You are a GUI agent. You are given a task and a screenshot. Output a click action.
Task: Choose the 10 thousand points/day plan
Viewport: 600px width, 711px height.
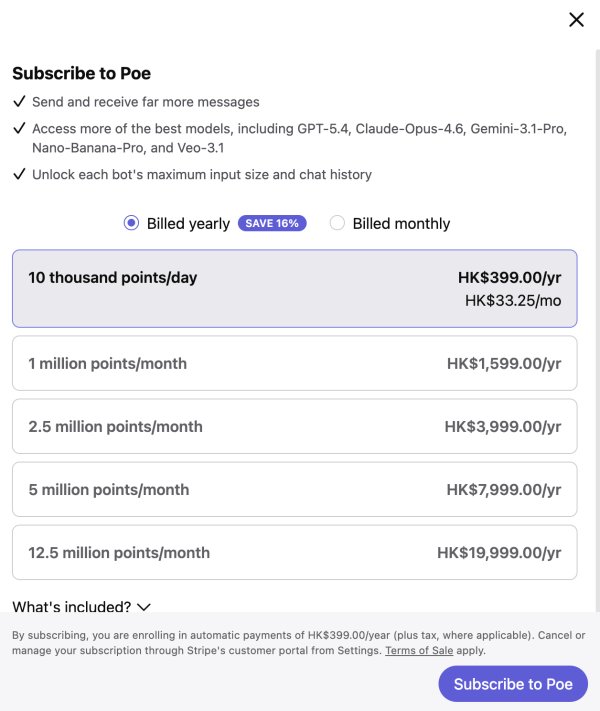[294, 288]
